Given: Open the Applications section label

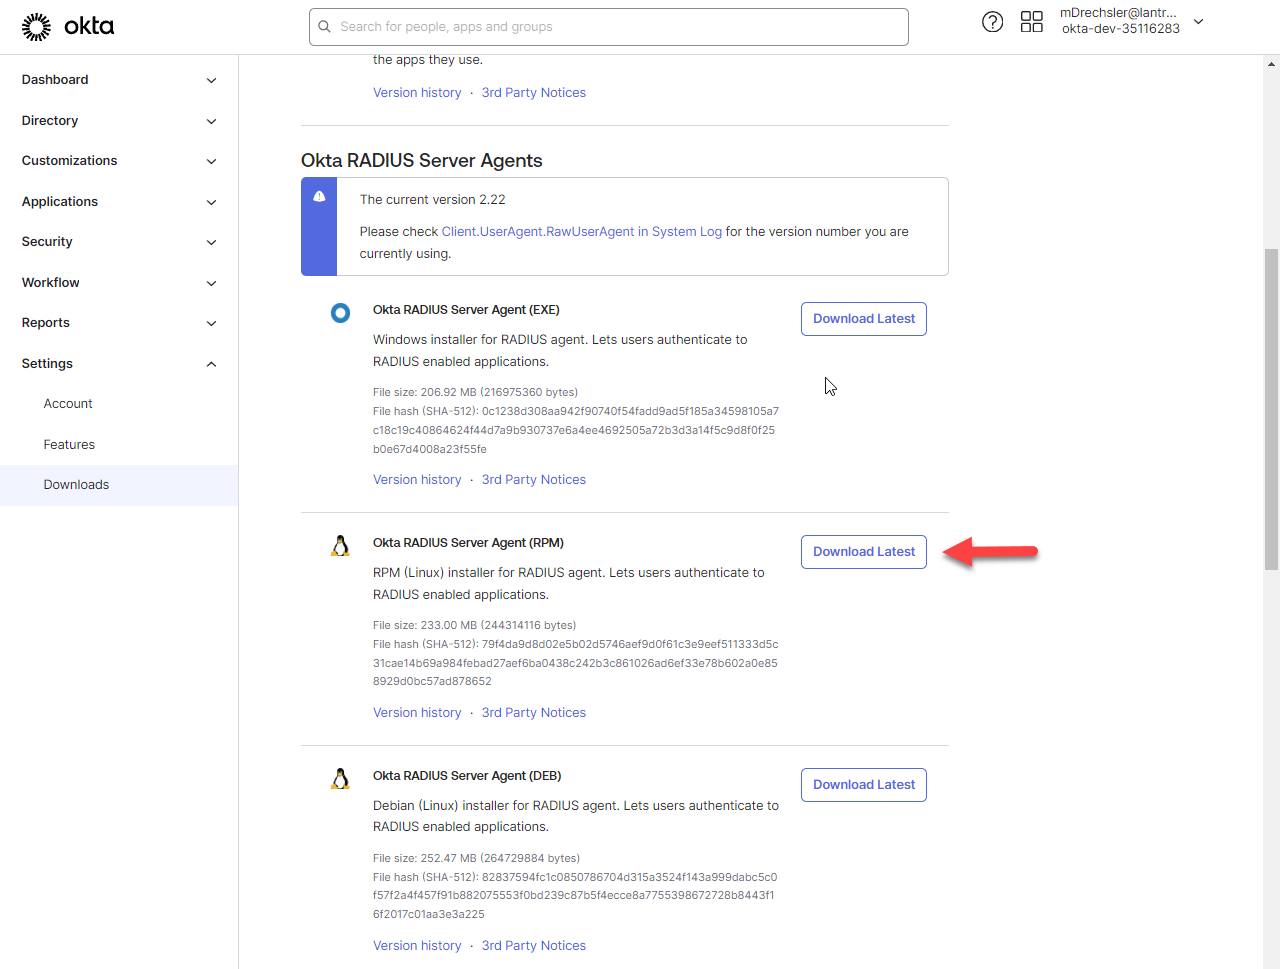Looking at the screenshot, I should 60,202.
